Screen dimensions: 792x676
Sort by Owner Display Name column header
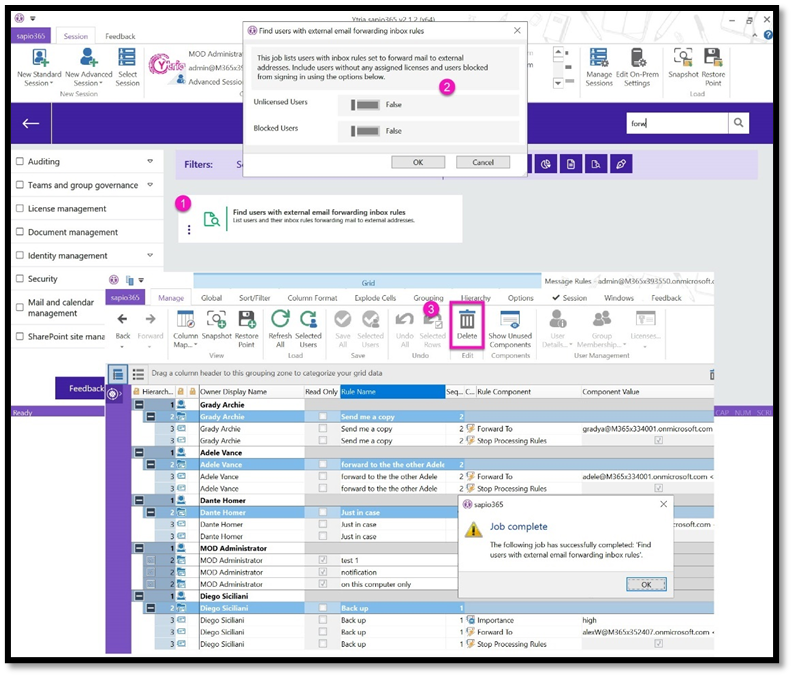pos(252,392)
